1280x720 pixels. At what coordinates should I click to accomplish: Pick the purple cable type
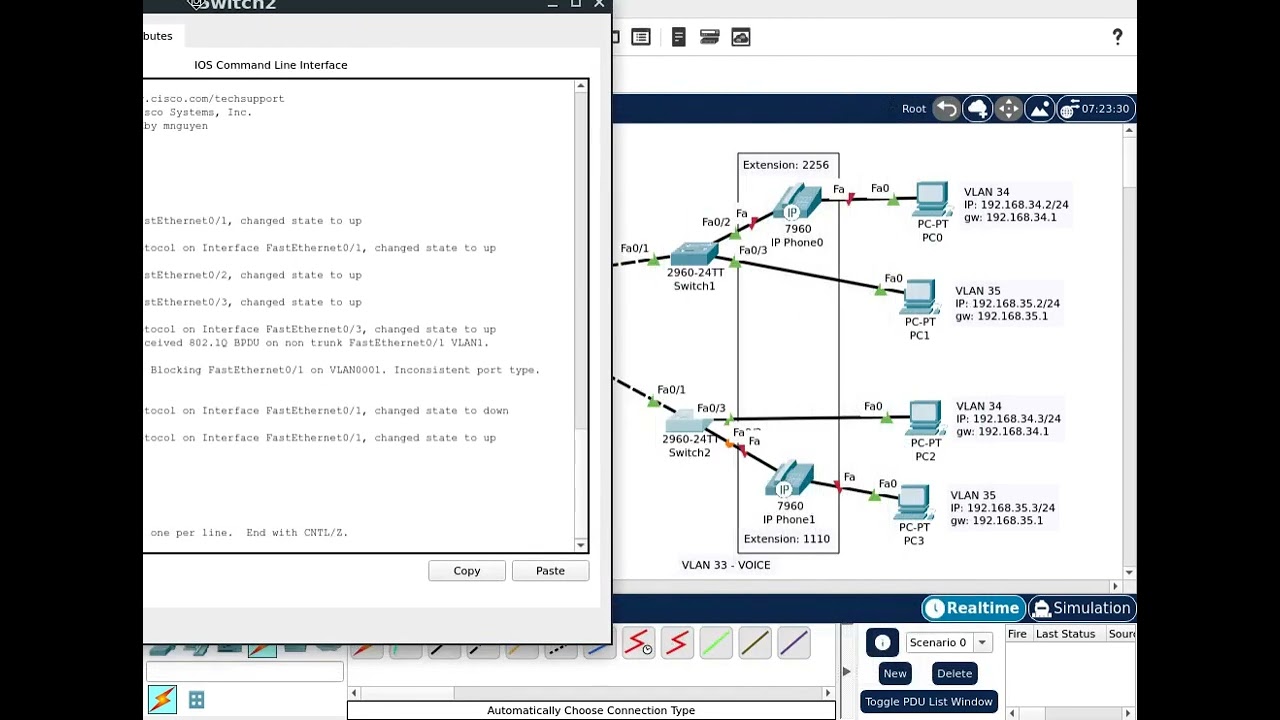pos(794,643)
